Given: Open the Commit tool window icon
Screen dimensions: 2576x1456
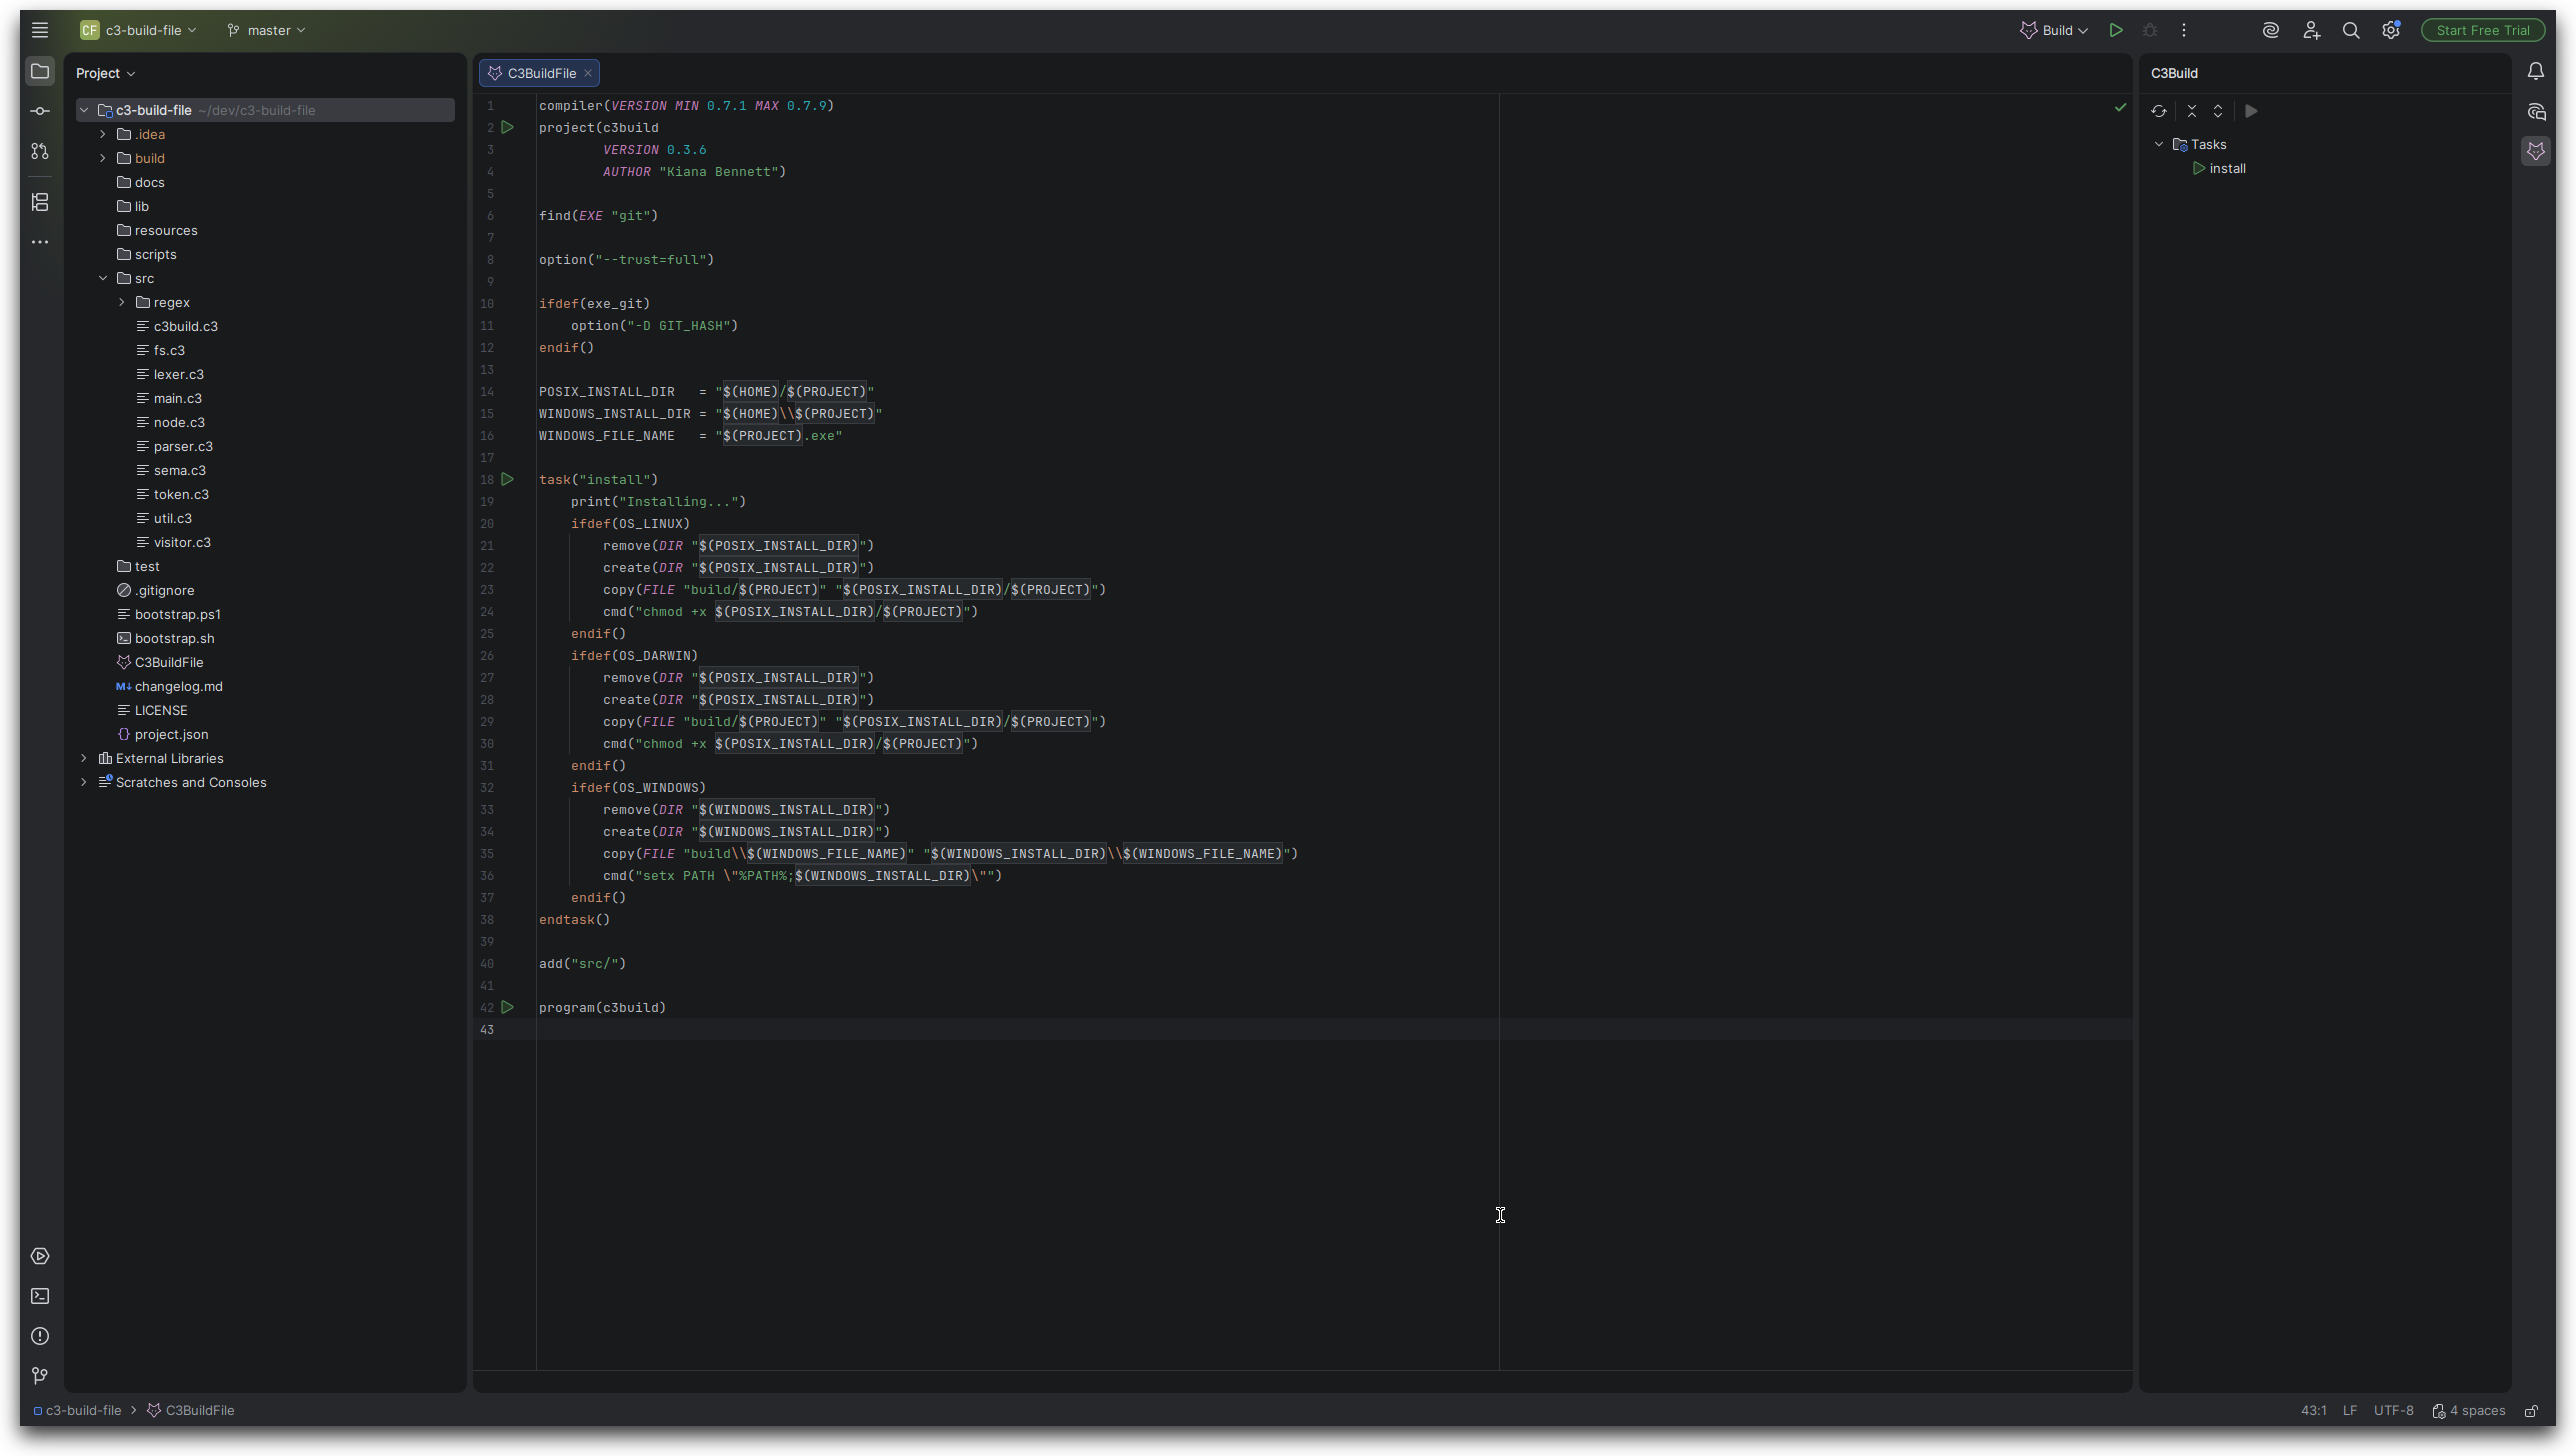Looking at the screenshot, I should pos(40,111).
